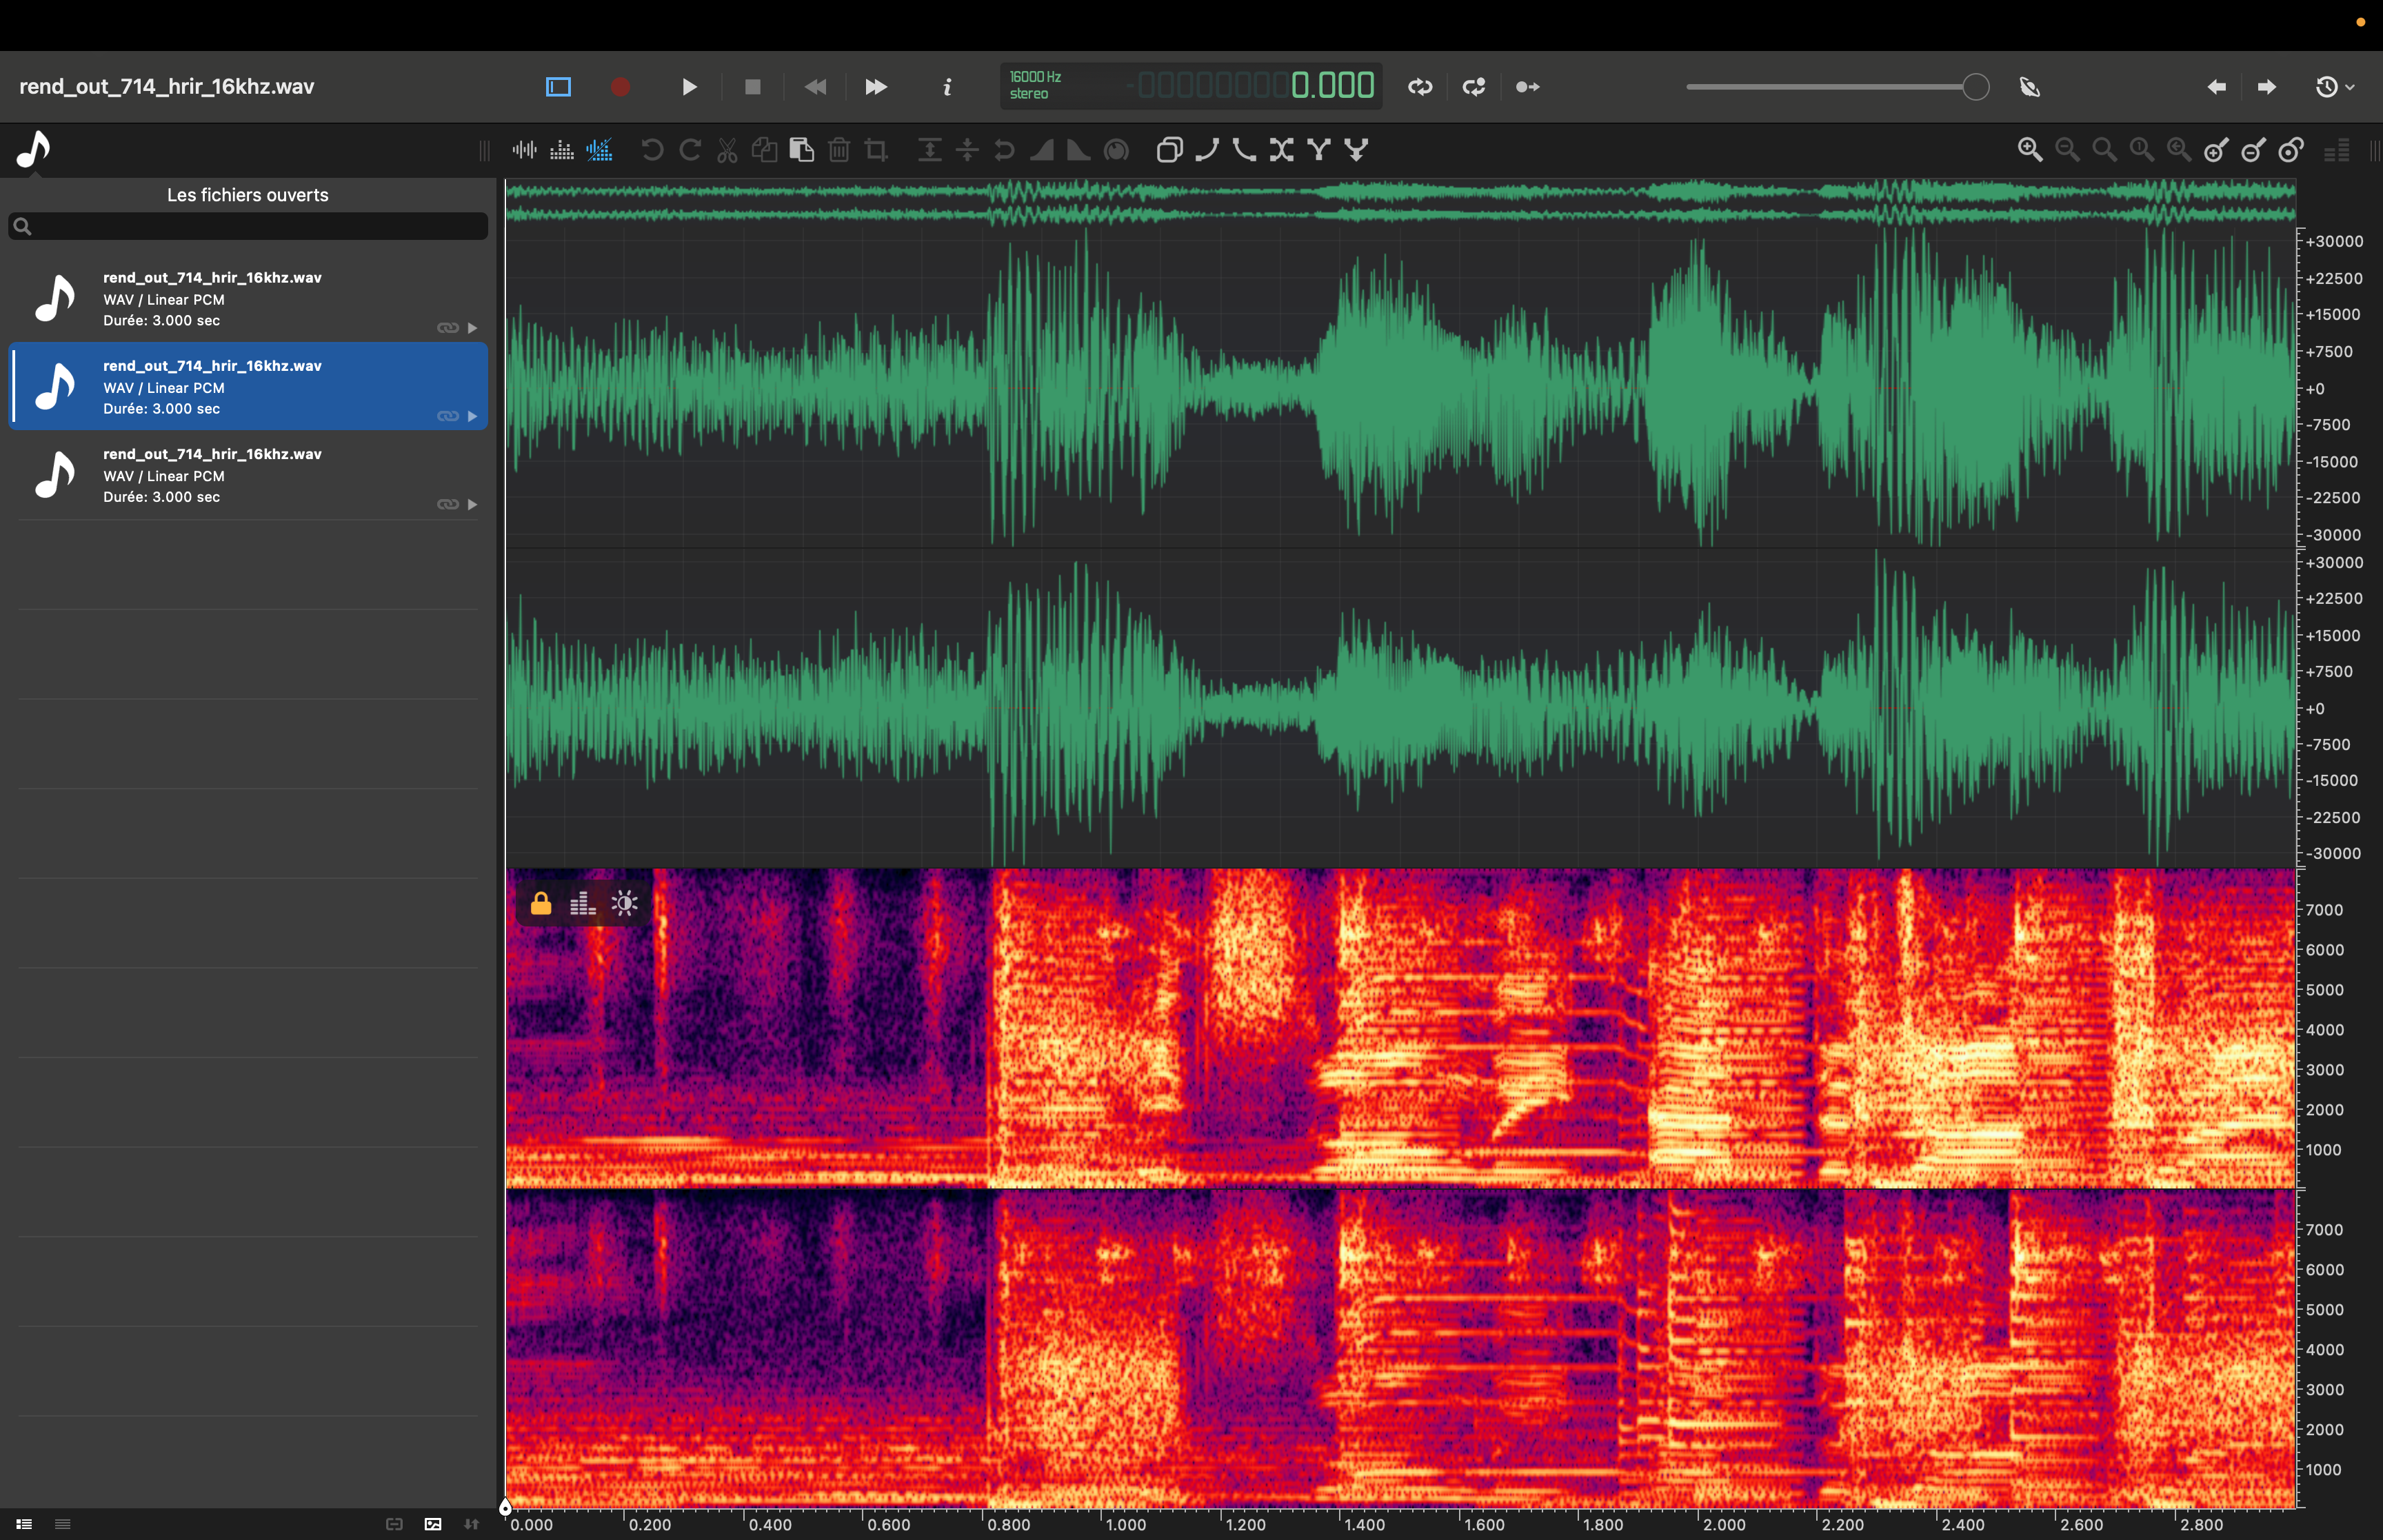Select the waveform-only view icon

pyautogui.click(x=524, y=150)
